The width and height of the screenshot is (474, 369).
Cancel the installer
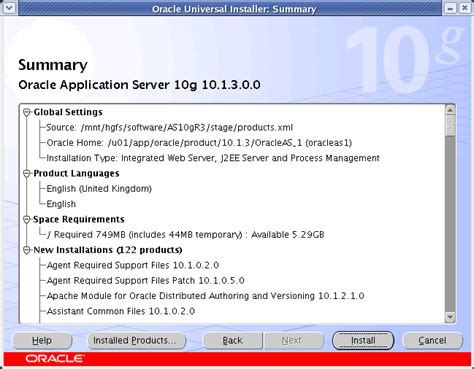point(432,341)
